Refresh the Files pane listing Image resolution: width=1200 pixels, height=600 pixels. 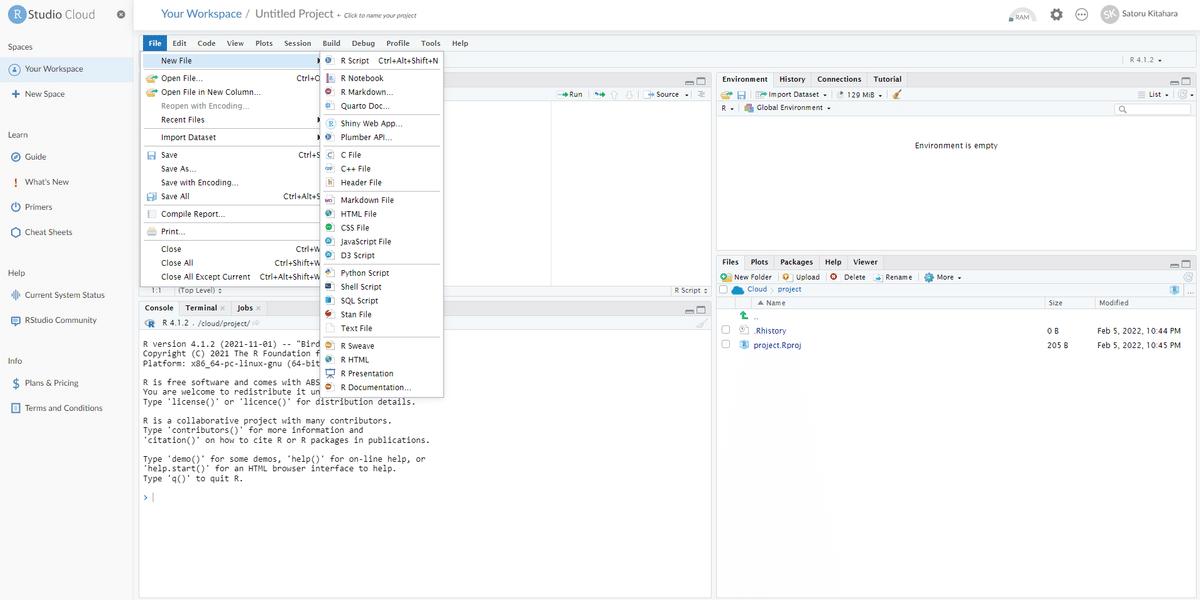(x=1188, y=277)
